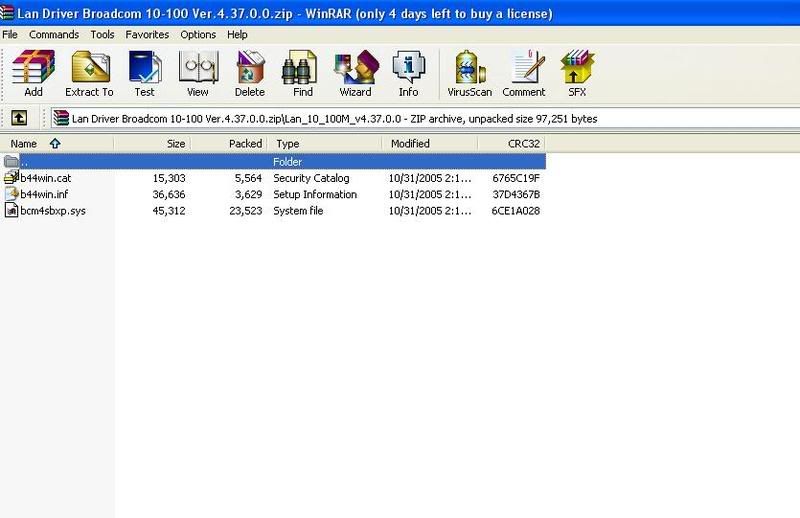Image resolution: width=800 pixels, height=518 pixels.
Task: Click the 'Security Catalog' type cell
Action: pyautogui.click(x=311, y=178)
